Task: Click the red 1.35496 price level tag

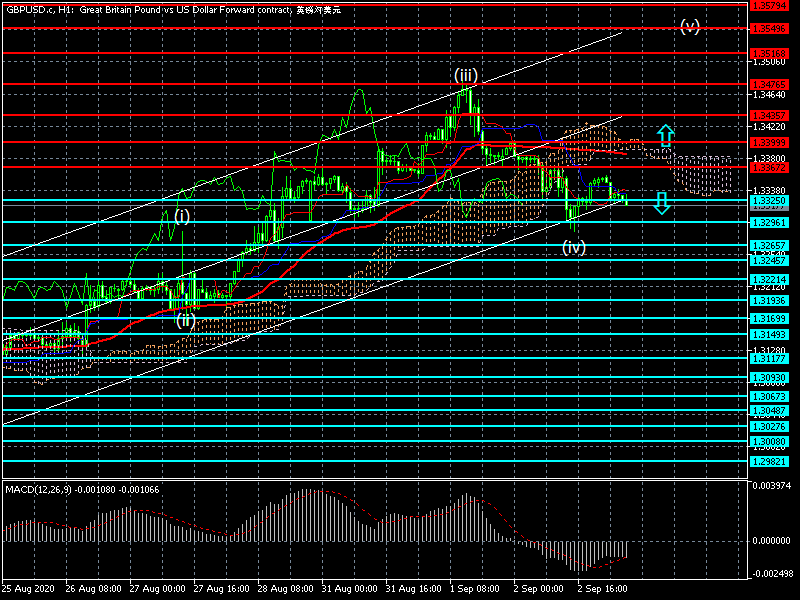Action: coord(769,29)
